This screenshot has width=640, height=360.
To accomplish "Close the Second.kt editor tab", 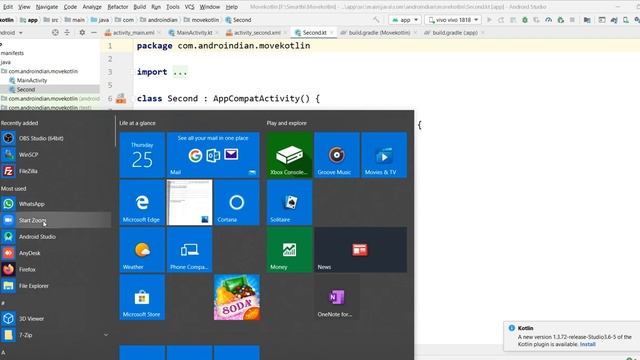I will (x=331, y=33).
